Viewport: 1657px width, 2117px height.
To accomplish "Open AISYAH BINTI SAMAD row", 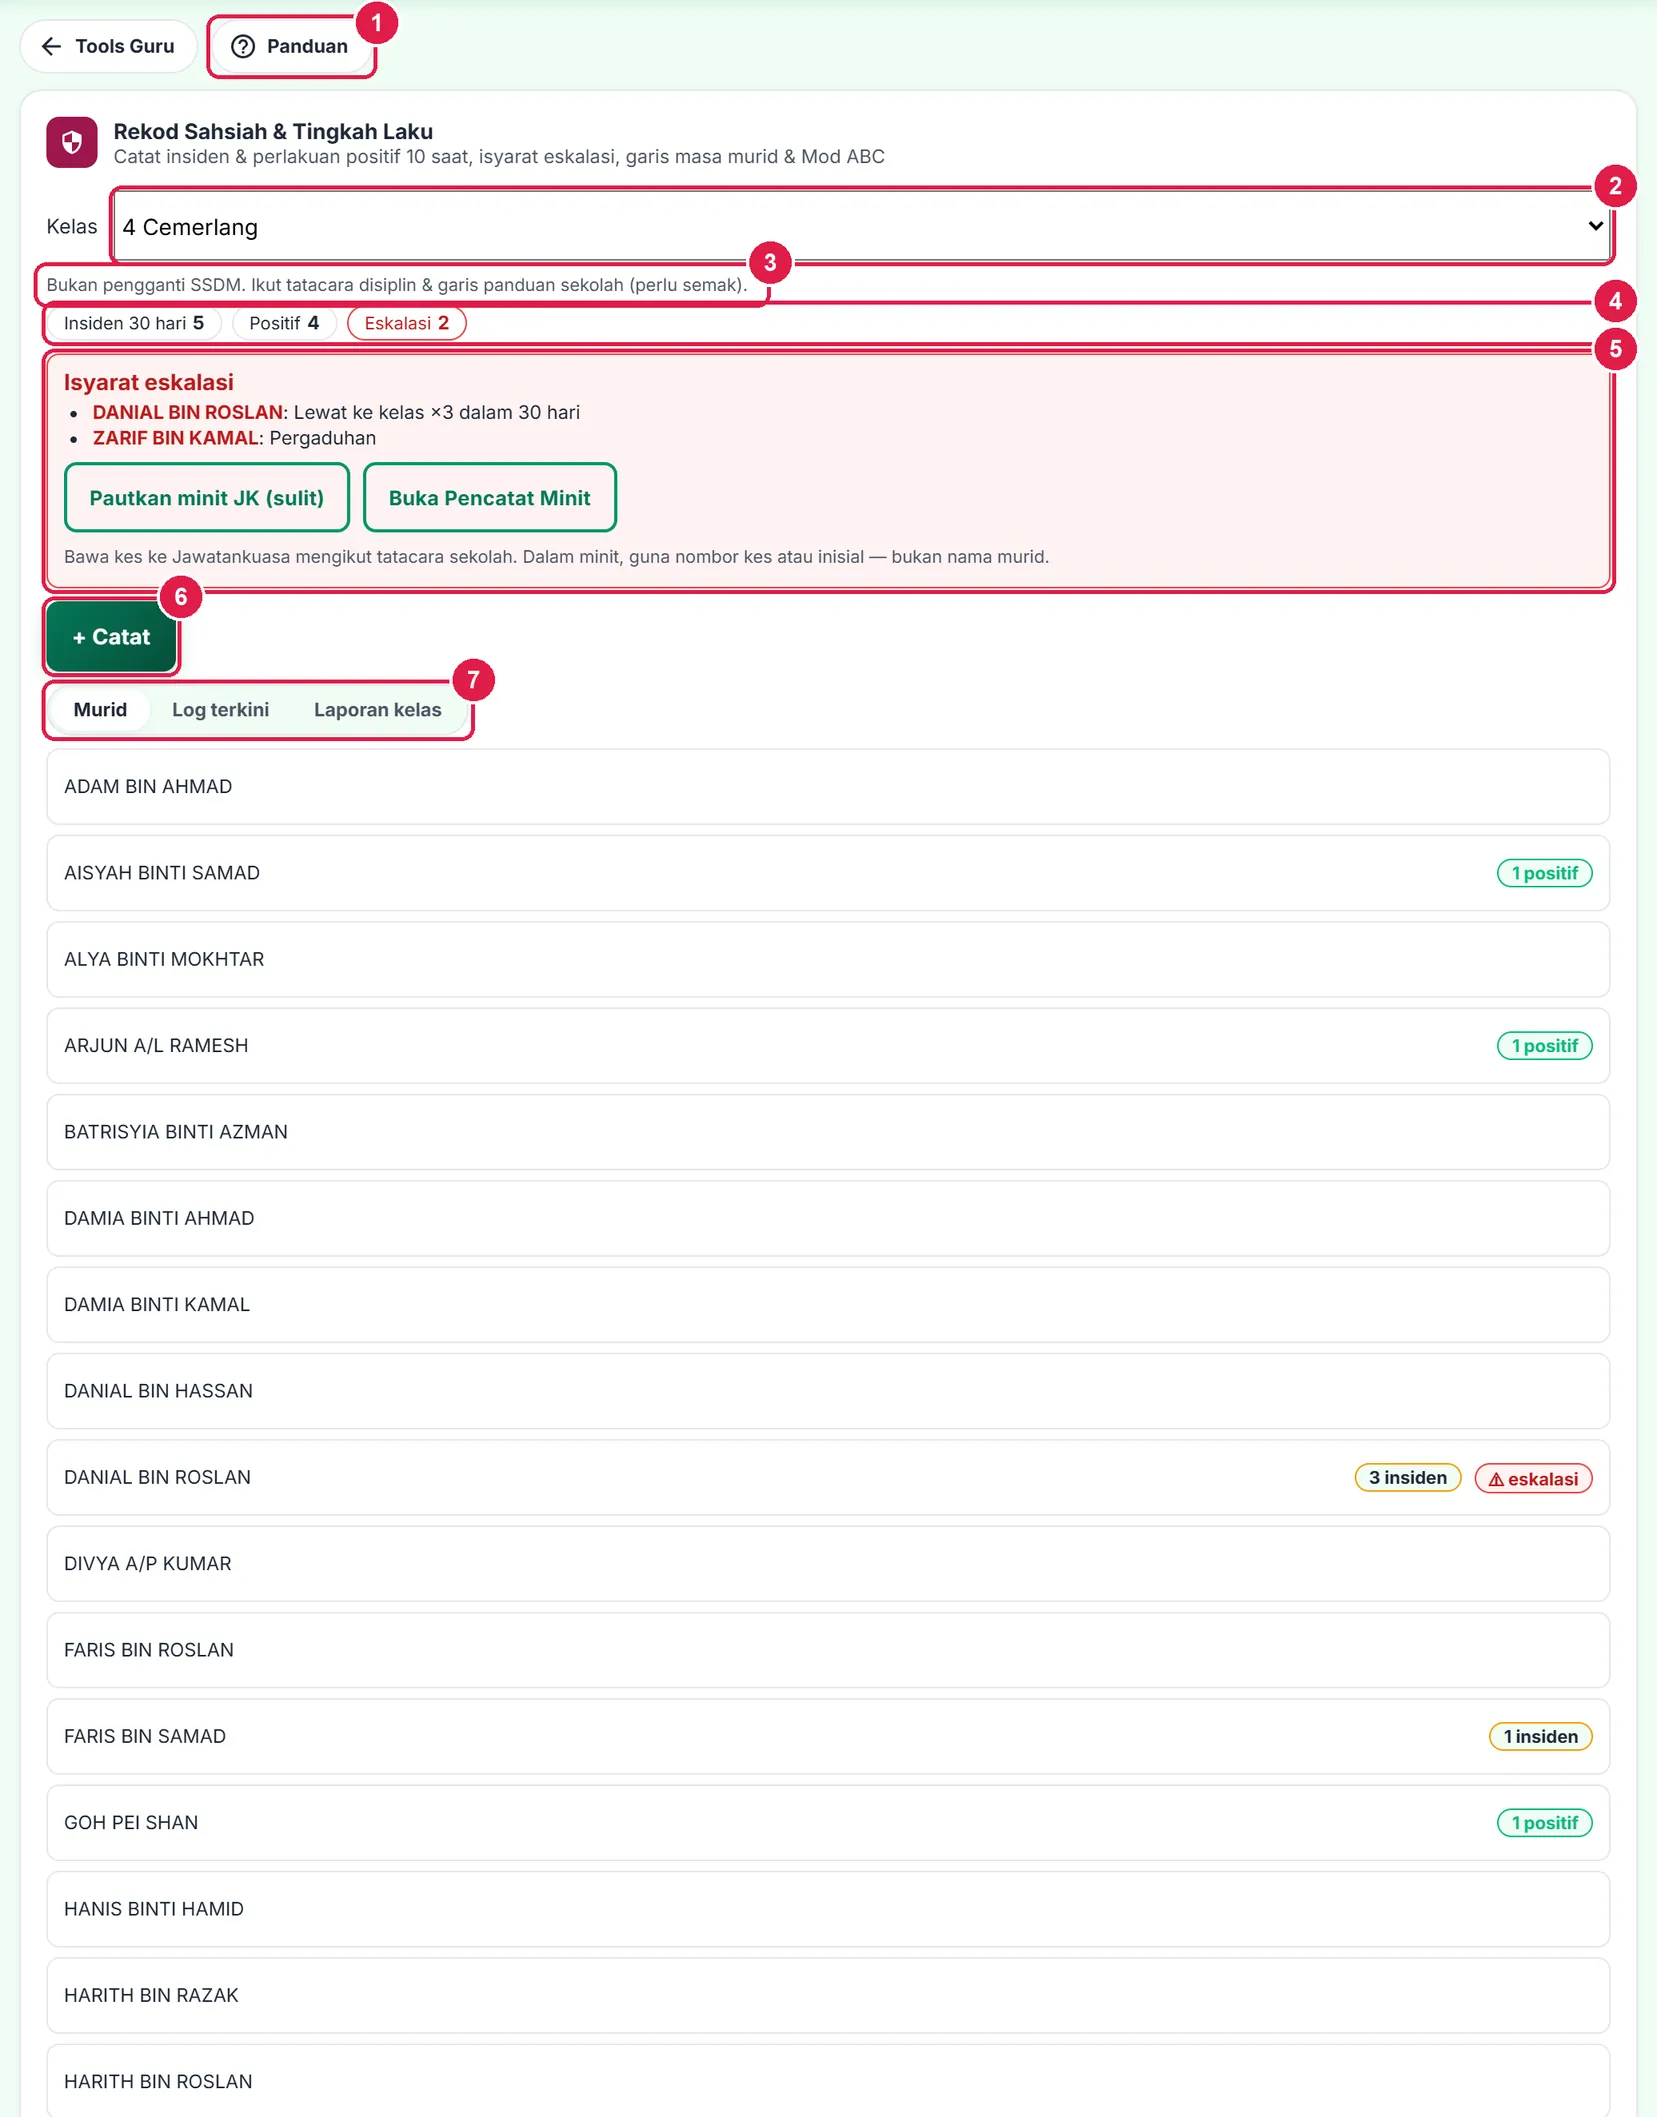I will (828, 873).
